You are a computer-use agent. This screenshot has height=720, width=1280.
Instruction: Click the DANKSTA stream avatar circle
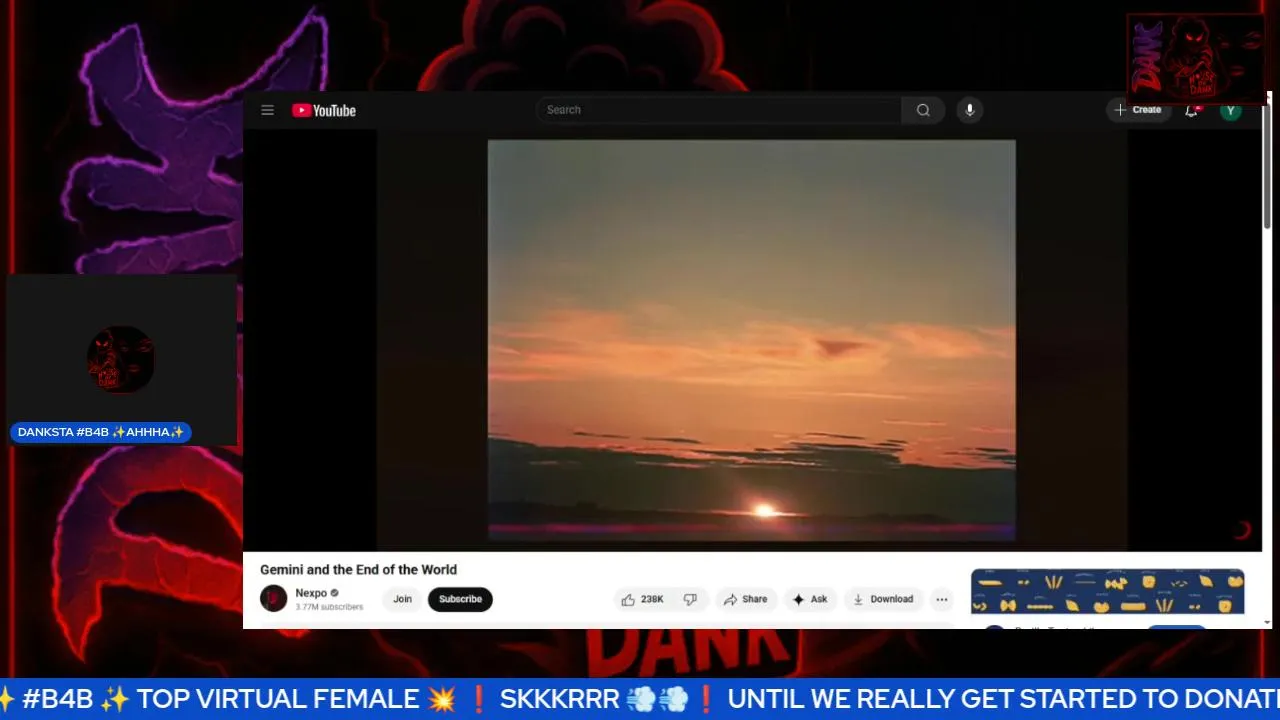[121, 359]
